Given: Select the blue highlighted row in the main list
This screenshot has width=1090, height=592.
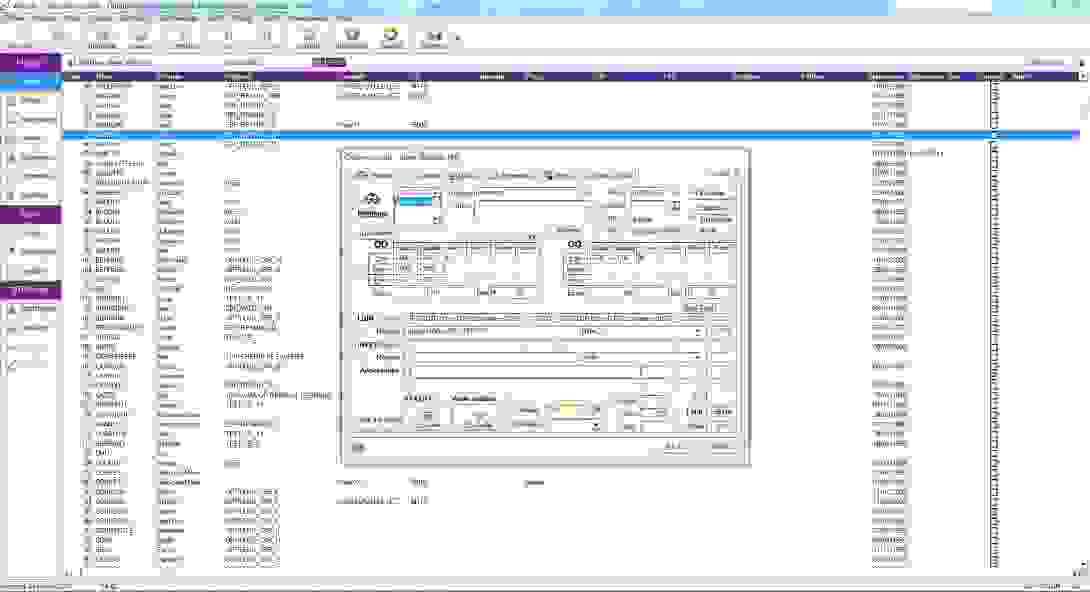Looking at the screenshot, I should [x=571, y=135].
